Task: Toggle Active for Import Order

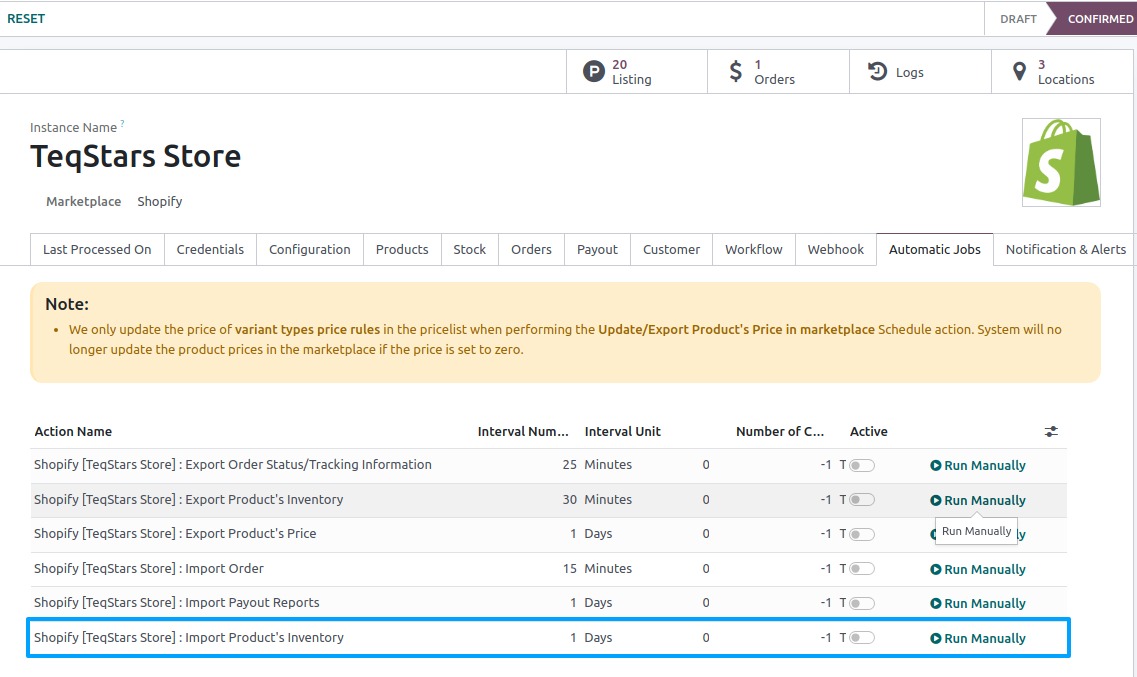Action: coord(862,569)
